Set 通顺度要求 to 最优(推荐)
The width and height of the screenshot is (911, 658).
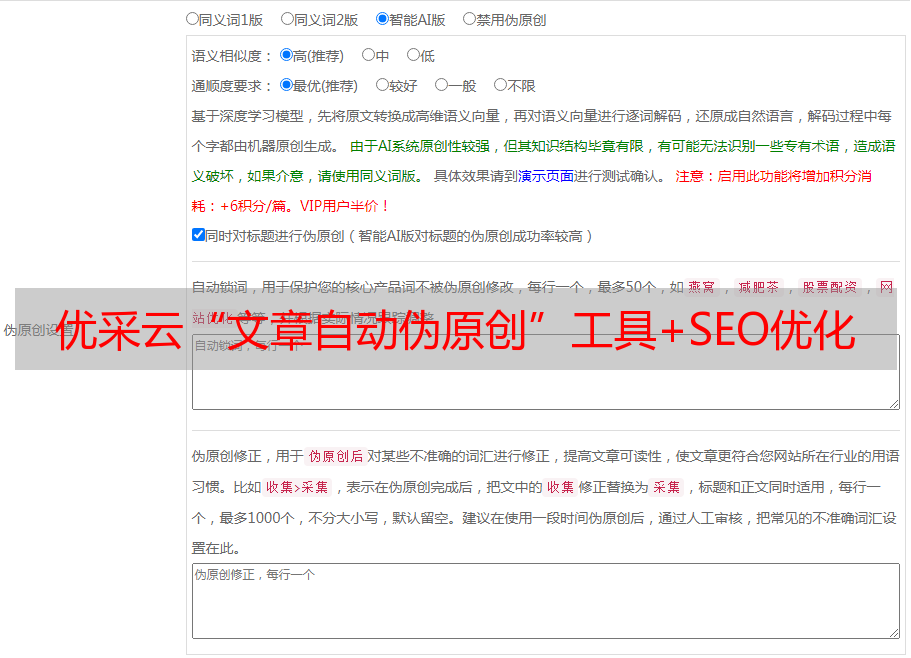pos(286,85)
